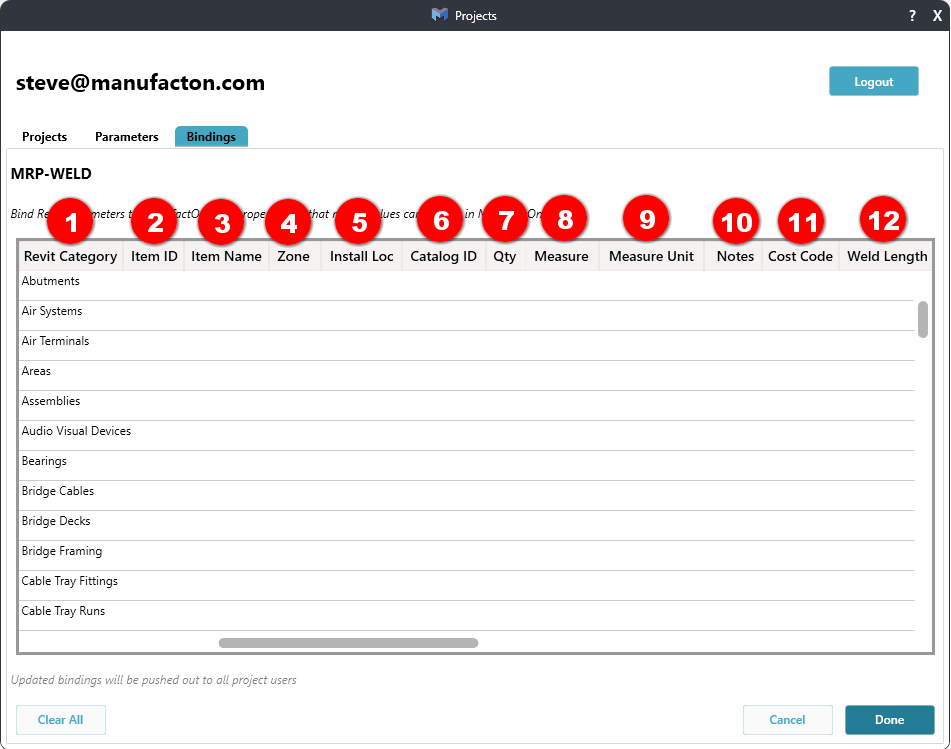This screenshot has height=749, width=951.
Task: Switch to the Projects tab
Action: [44, 137]
